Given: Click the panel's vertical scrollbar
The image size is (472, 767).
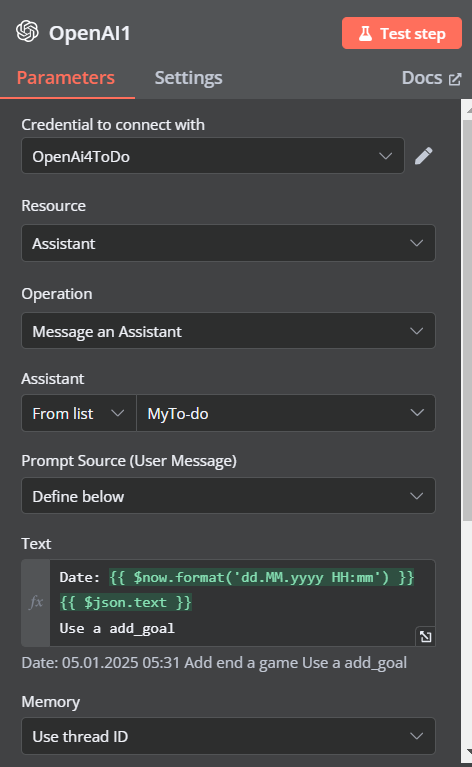Looking at the screenshot, I should (466, 318).
